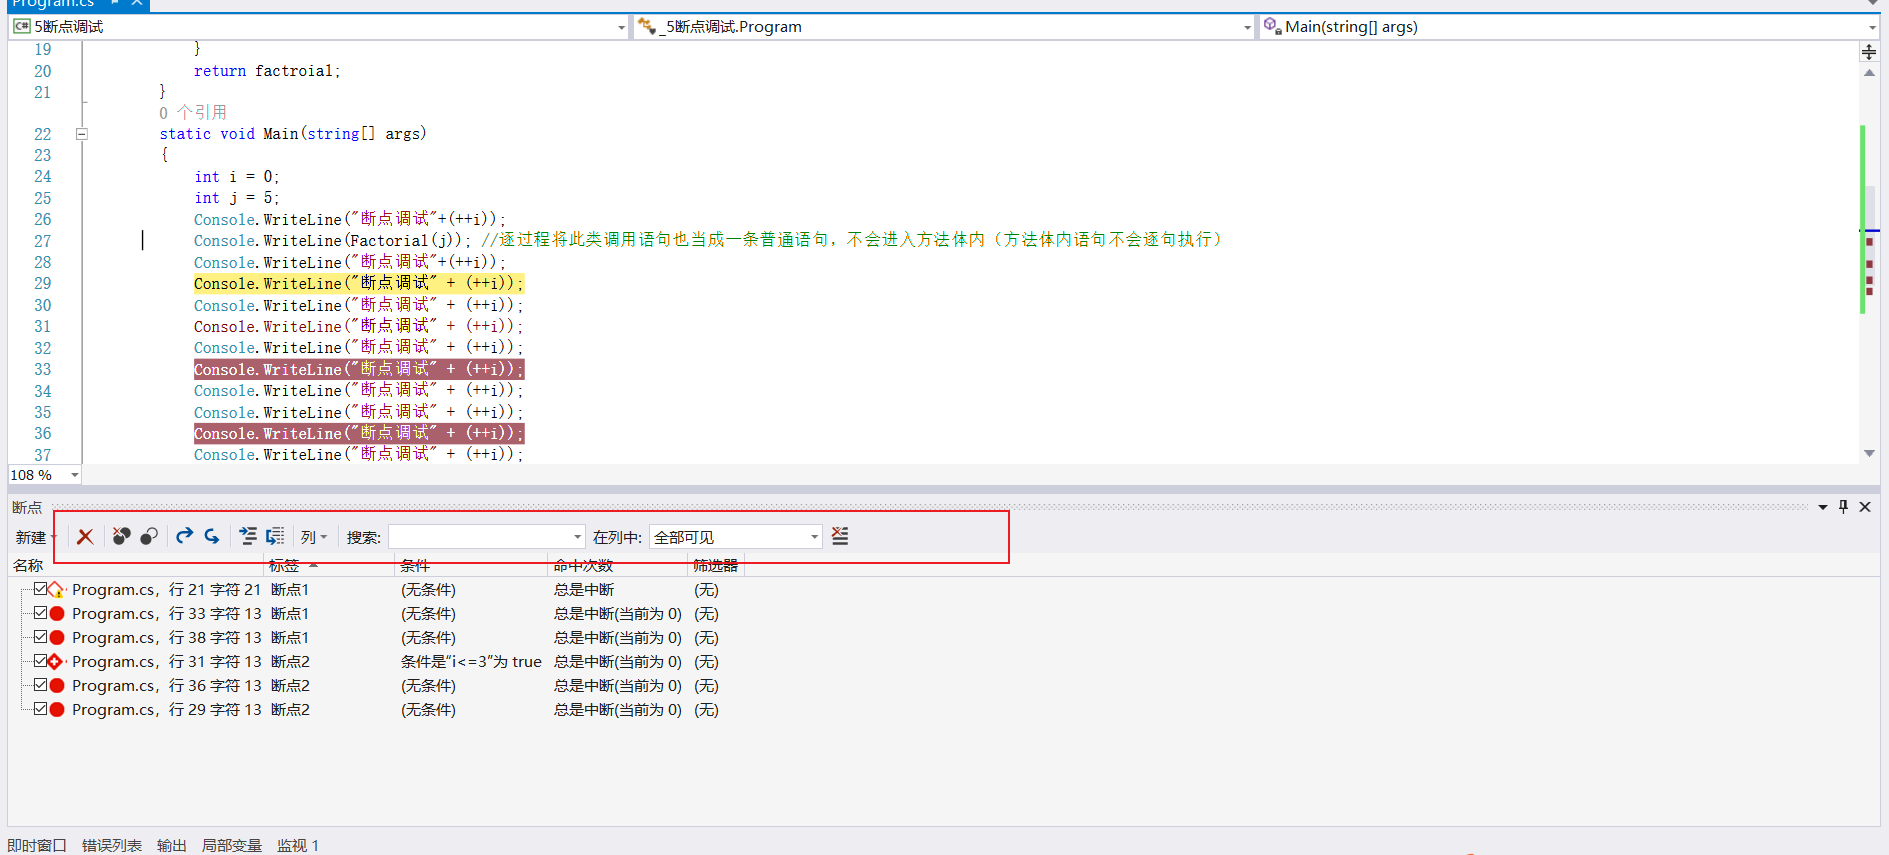1889x855 pixels.
Task: Select row Program.cs, 行 21 字符 21
Action: (166, 590)
